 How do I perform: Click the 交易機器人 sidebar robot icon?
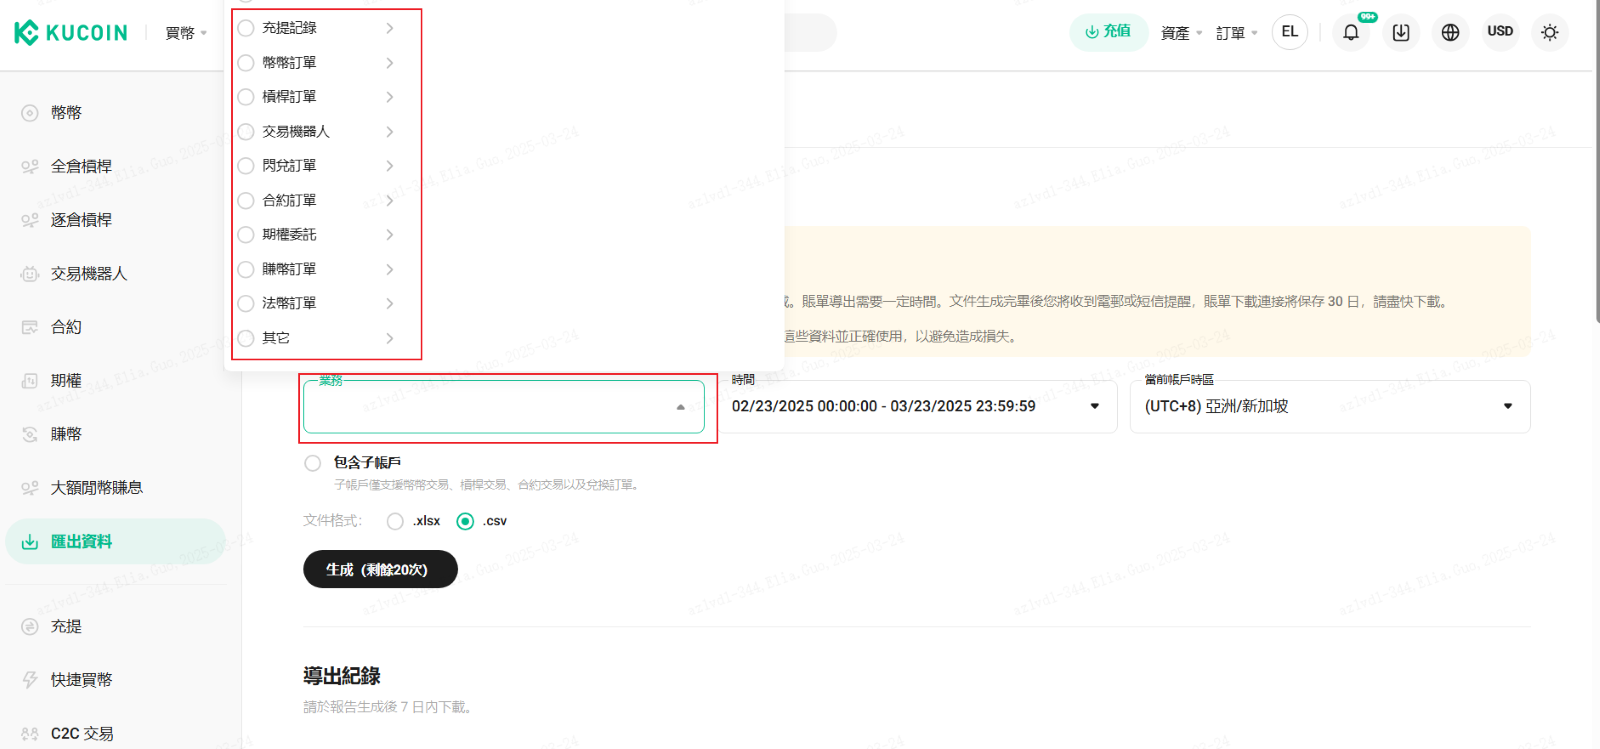(x=30, y=273)
